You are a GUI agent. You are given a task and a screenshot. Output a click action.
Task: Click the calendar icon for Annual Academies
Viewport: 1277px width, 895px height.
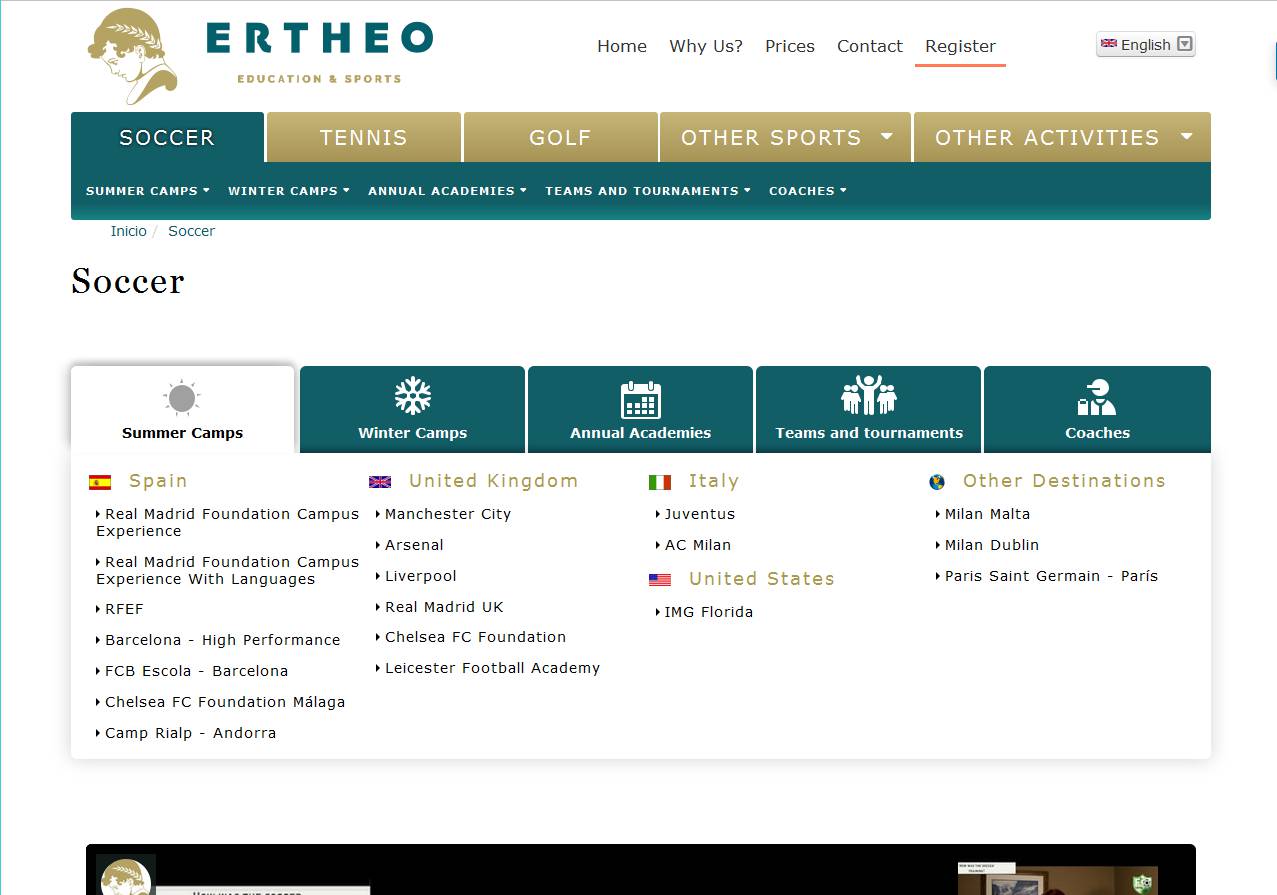tap(641, 399)
